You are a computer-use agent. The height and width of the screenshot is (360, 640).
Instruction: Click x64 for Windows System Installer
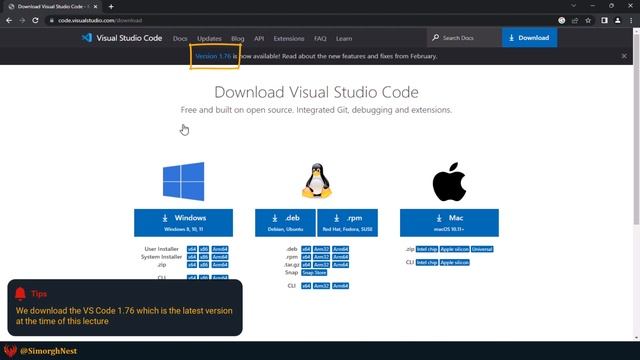191,257
